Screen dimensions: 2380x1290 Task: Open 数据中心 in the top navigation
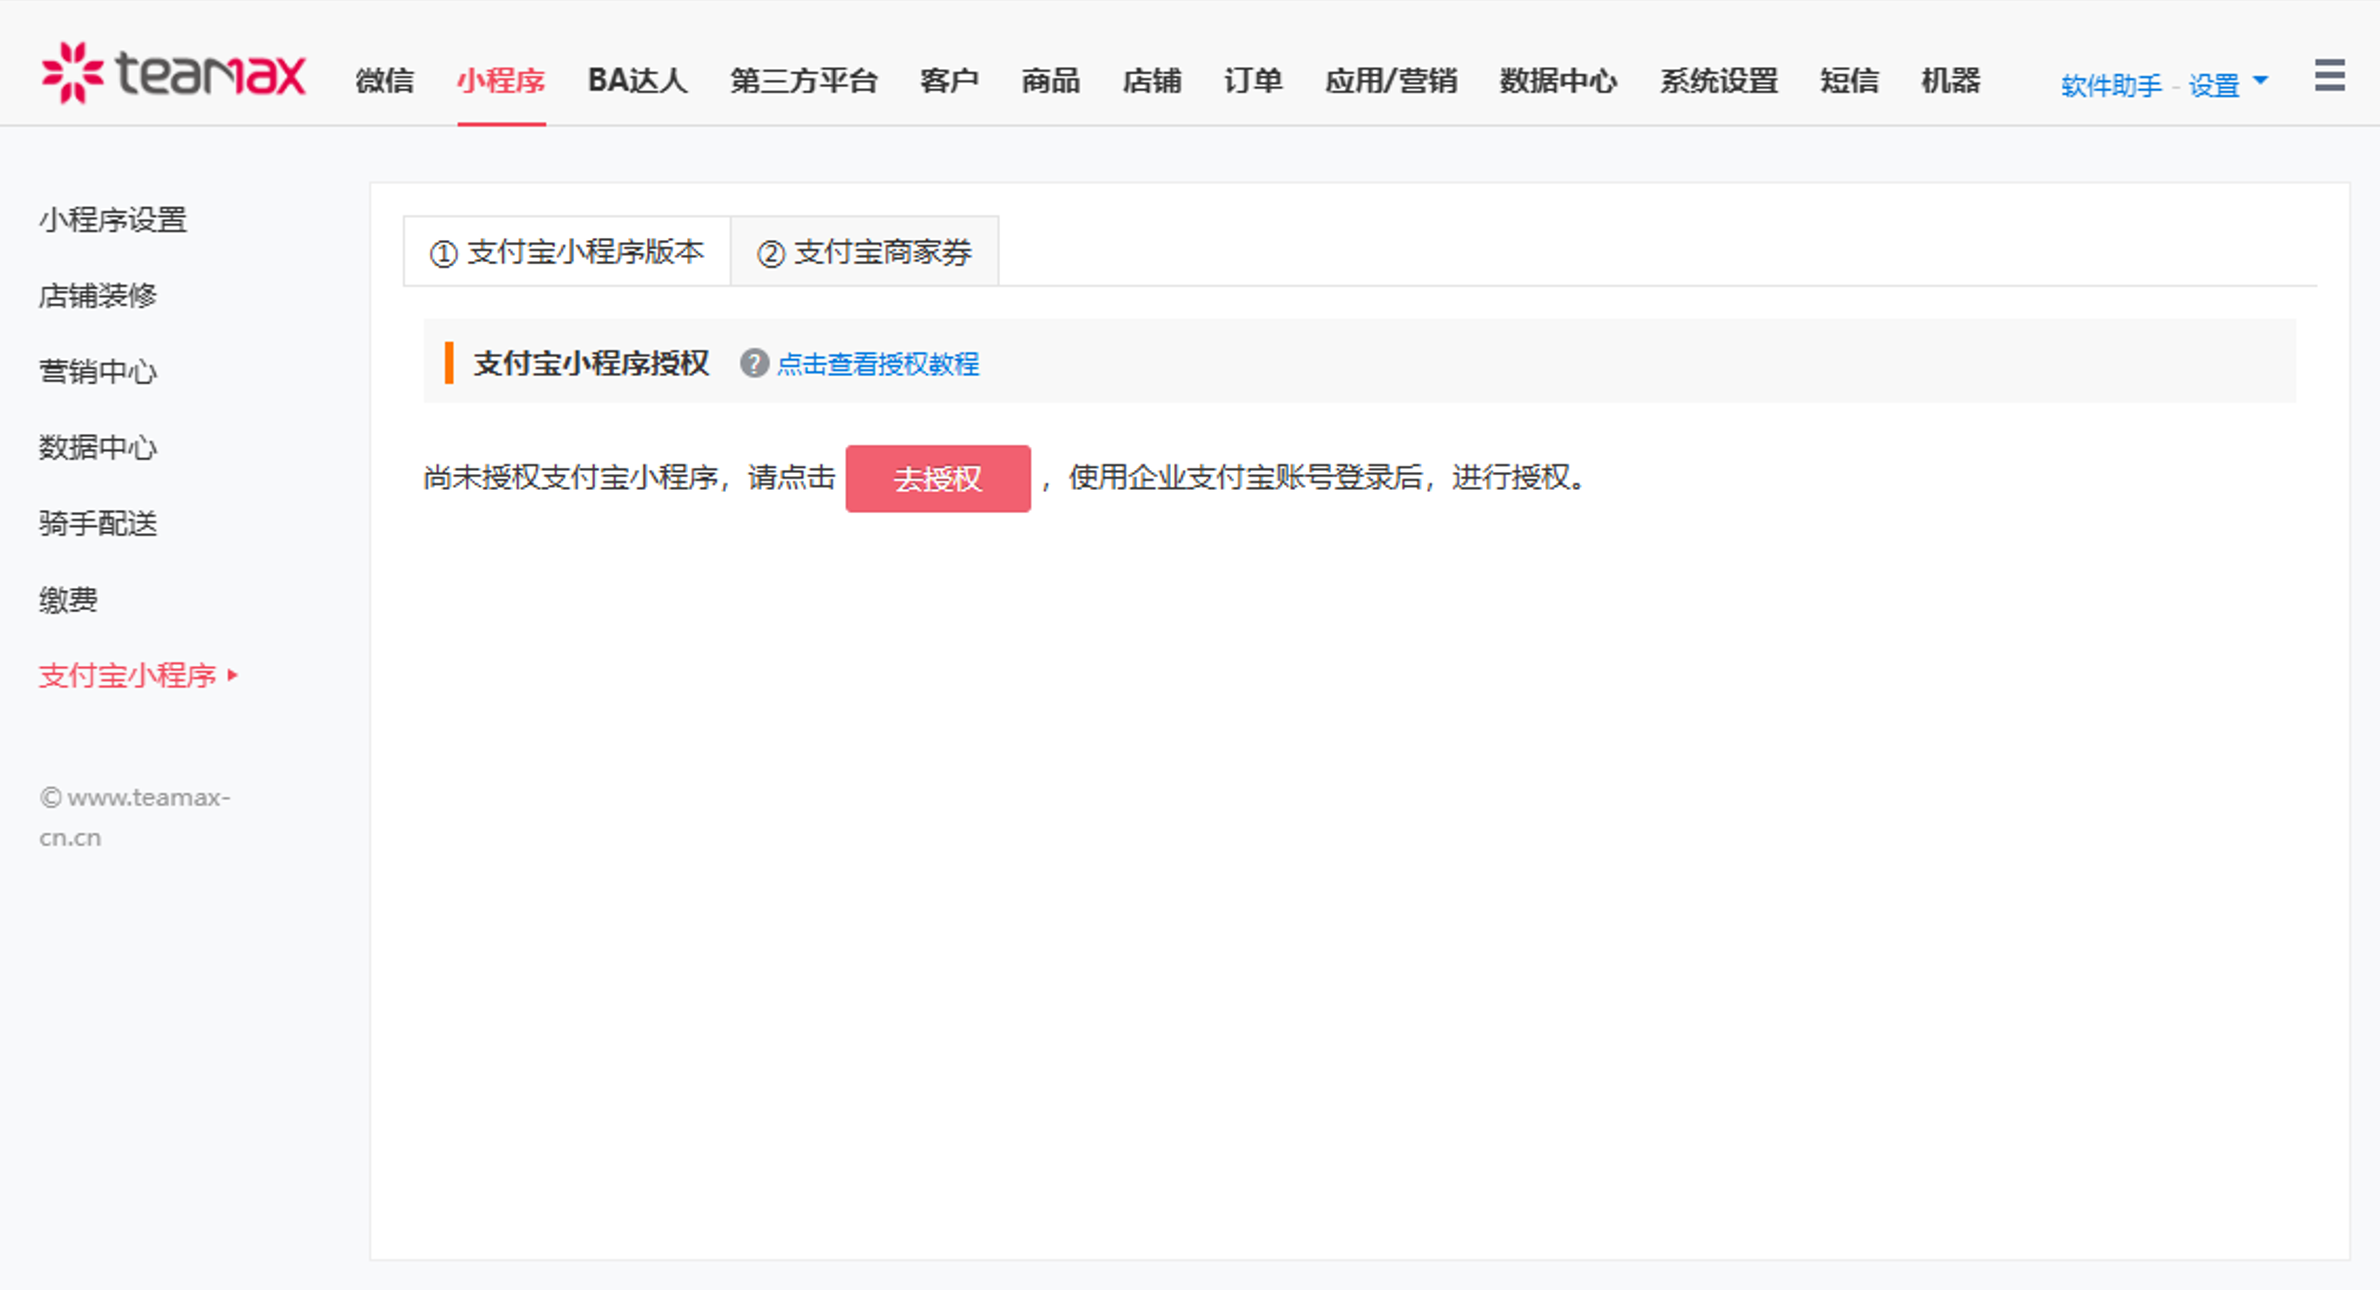[x=1558, y=80]
